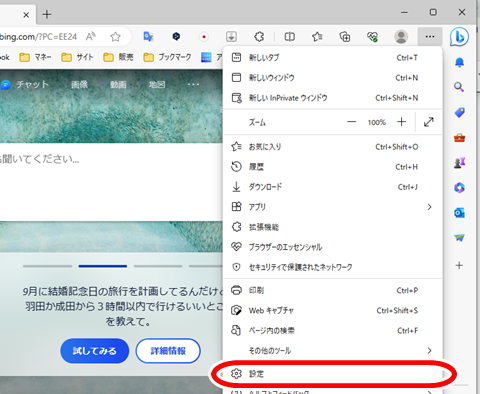Image resolution: width=480 pixels, height=394 pixels.
Task: Open sidebar Microsoft 365 icon
Action: [x=459, y=188]
